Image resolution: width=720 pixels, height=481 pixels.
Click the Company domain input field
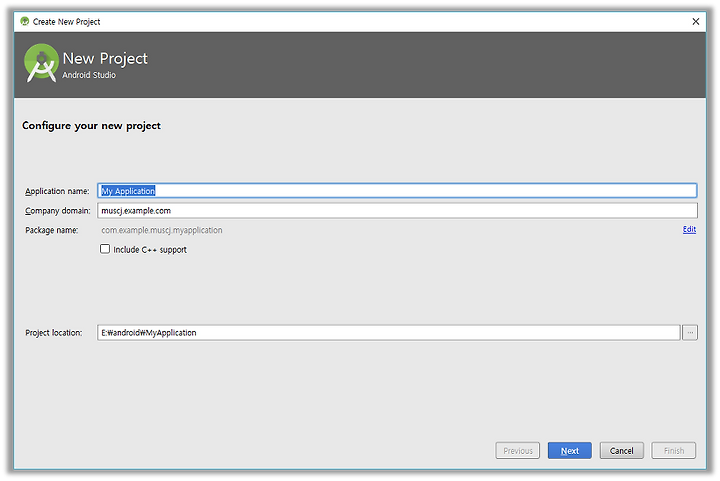point(397,211)
